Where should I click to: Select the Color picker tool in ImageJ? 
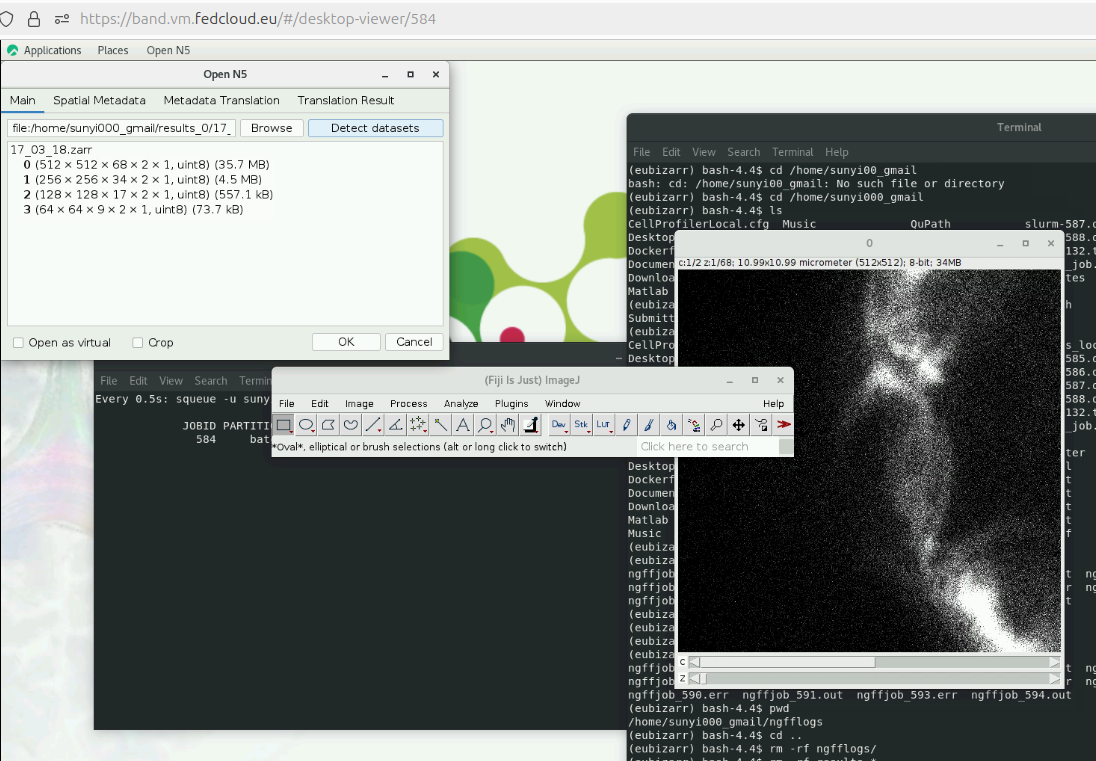tap(531, 425)
